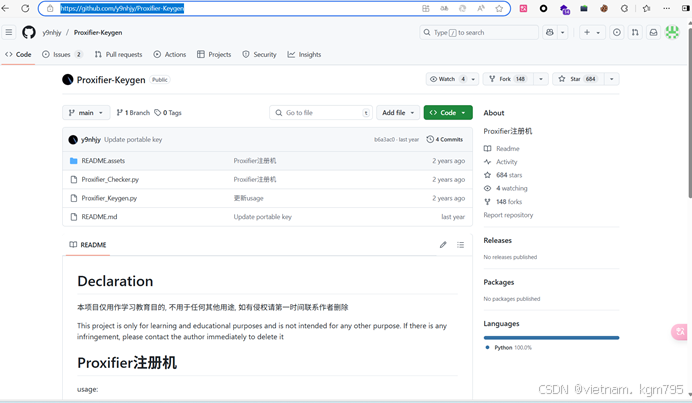Viewport: 692px width, 403px height.
Task: Open the Copilot icon in the GitHub header
Action: tap(549, 32)
